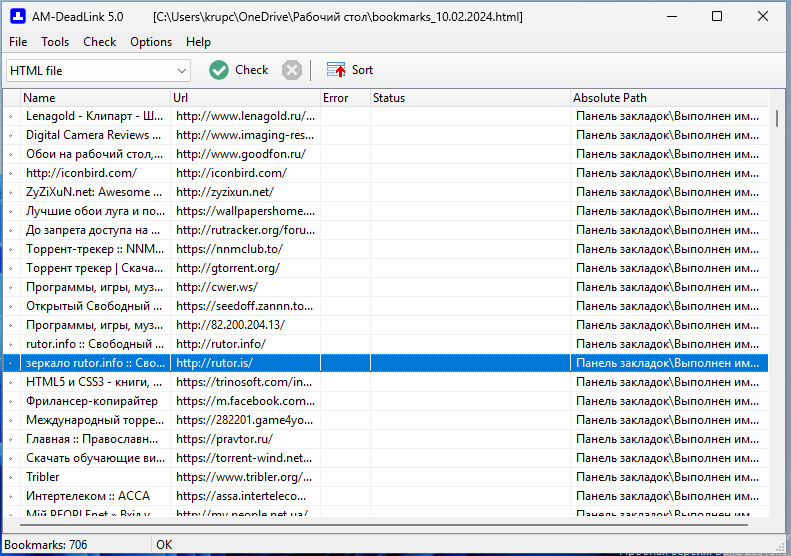
Task: Maximize the AM-DeadLink window
Action: point(717,17)
